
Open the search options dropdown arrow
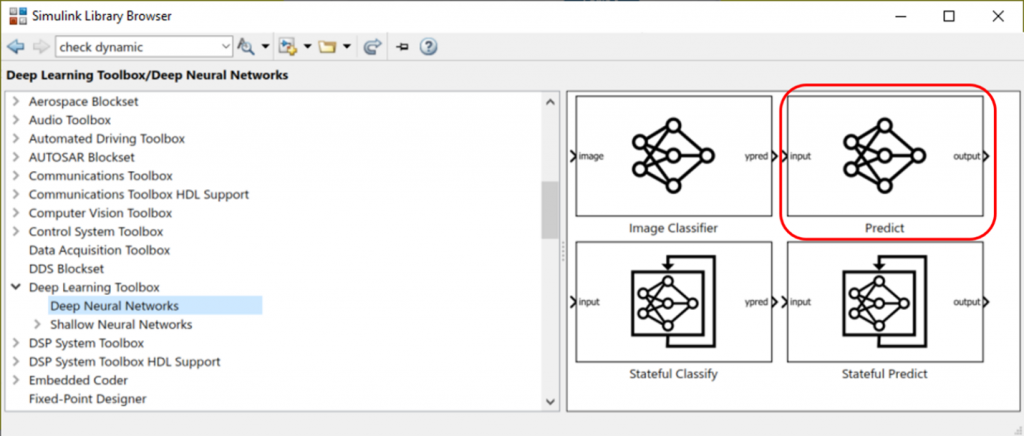pyautogui.click(x=265, y=47)
